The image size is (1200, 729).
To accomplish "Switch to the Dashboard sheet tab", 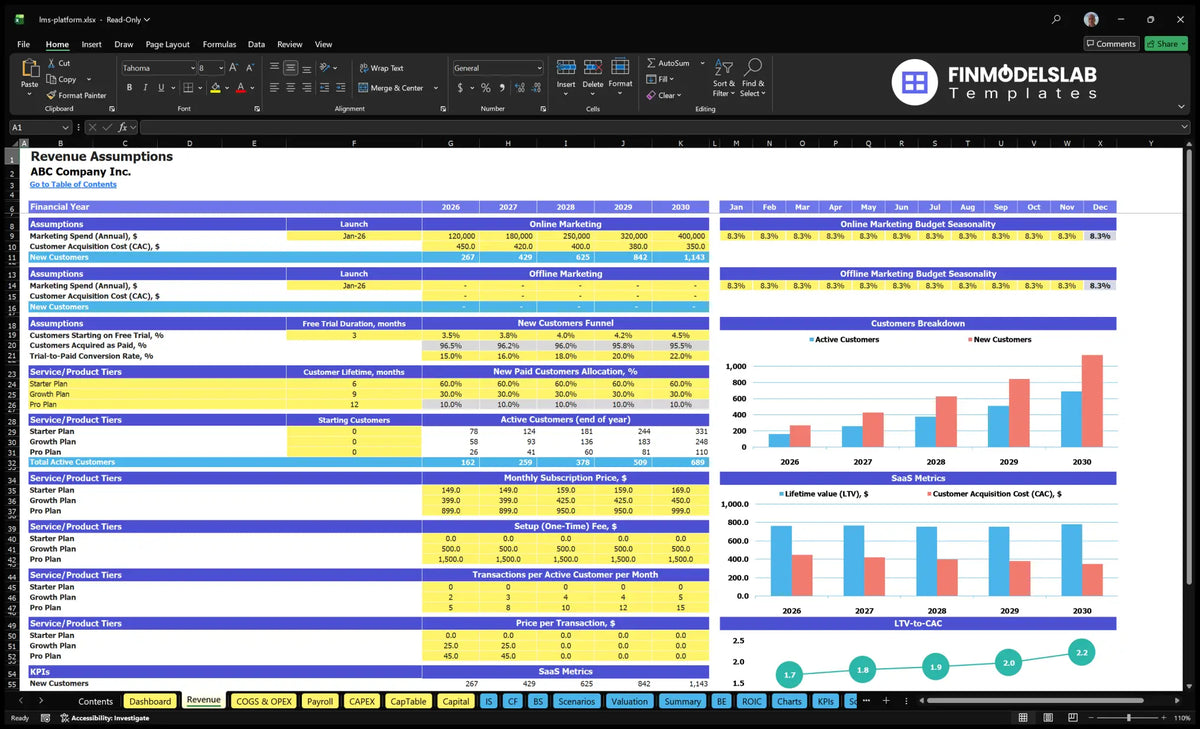I will click(150, 701).
